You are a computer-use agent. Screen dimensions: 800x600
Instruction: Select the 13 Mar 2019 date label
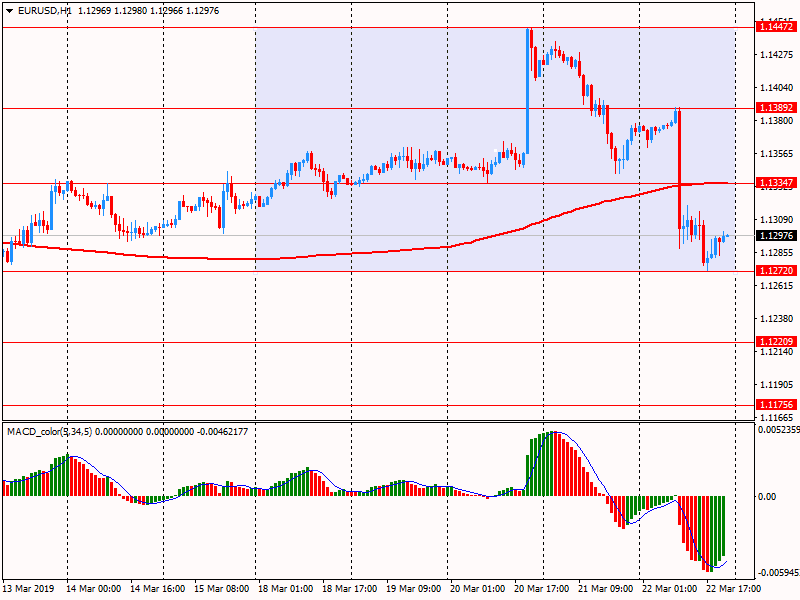pyautogui.click(x=28, y=589)
